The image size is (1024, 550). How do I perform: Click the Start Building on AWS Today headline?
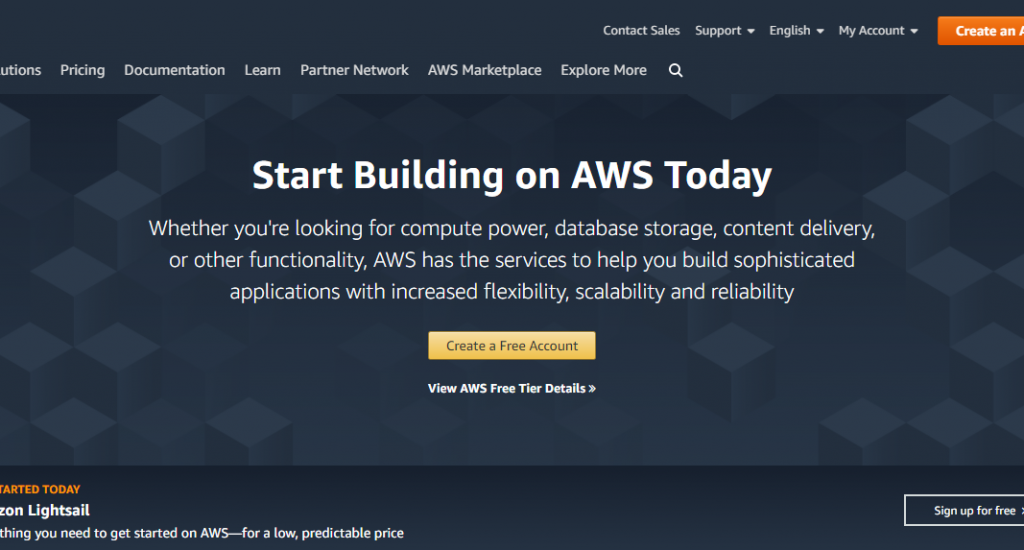click(x=512, y=175)
